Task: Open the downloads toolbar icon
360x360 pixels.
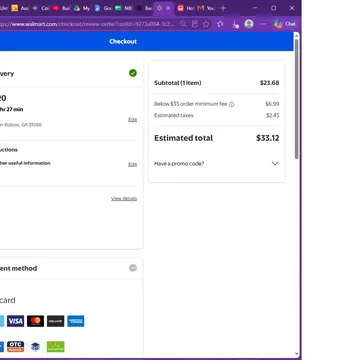Action: pos(235,24)
